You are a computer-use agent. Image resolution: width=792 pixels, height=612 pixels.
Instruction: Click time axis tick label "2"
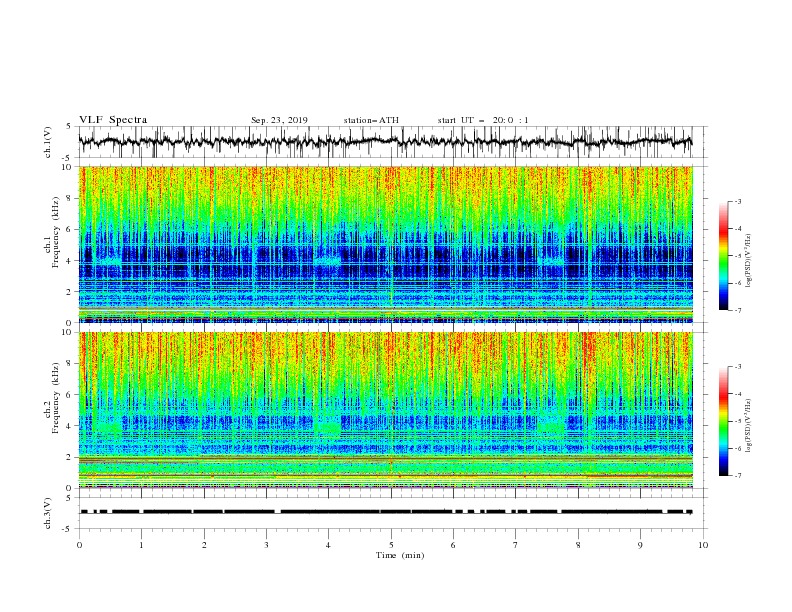point(204,545)
